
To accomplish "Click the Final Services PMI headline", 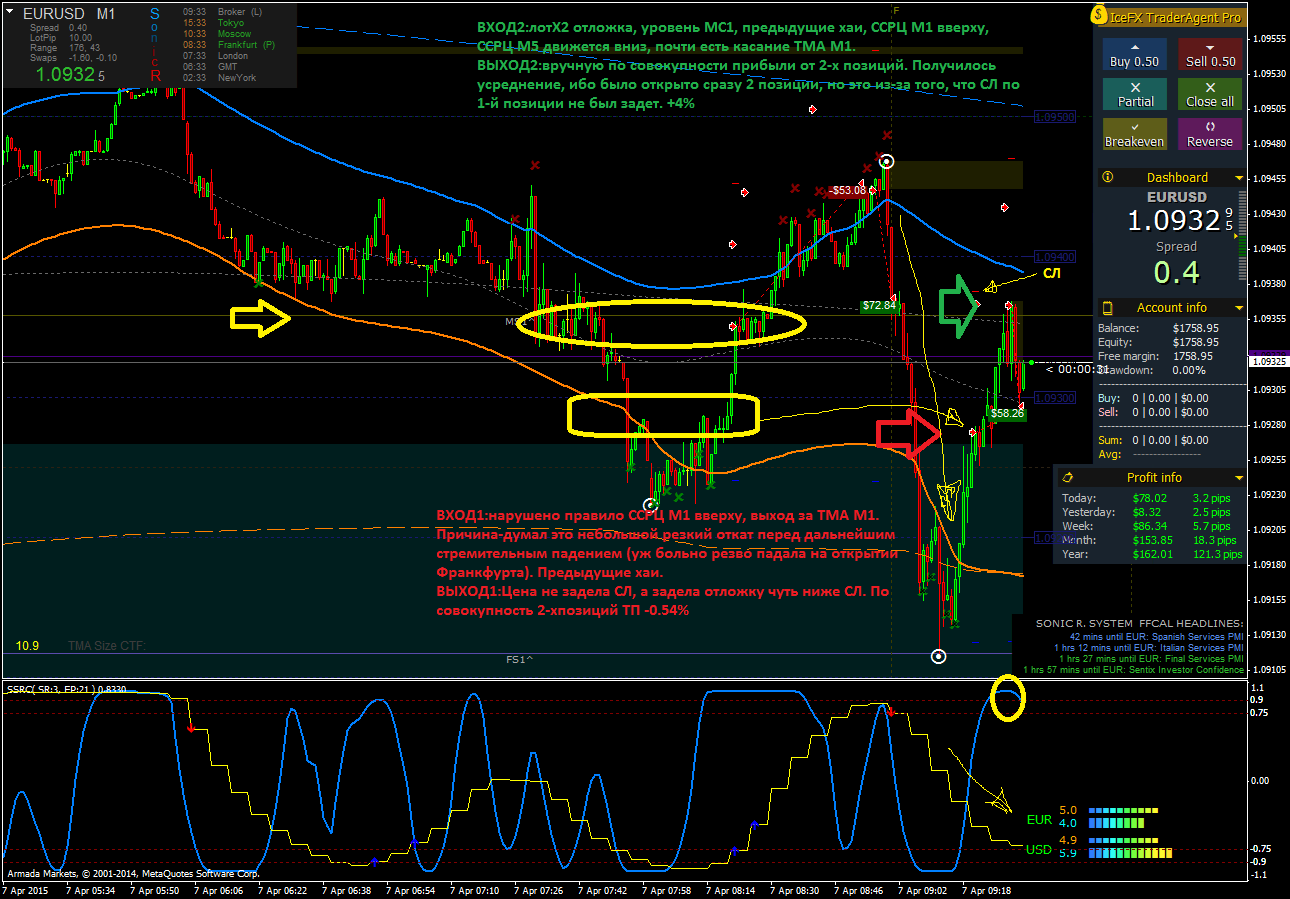I will (1152, 659).
